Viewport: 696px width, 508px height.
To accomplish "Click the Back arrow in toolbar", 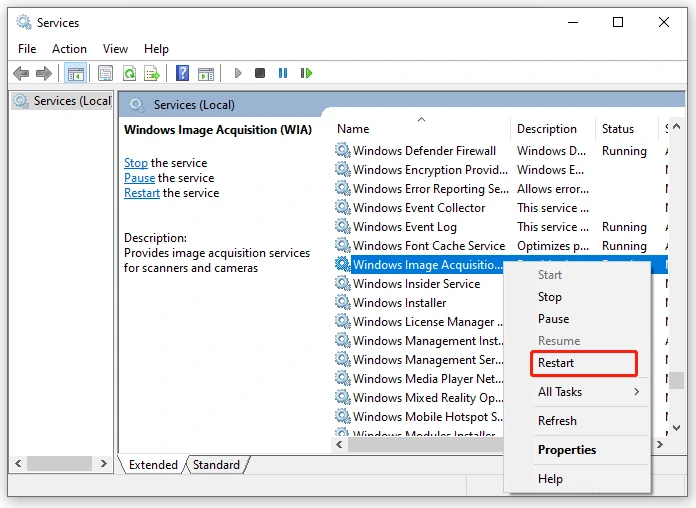I will 20,73.
